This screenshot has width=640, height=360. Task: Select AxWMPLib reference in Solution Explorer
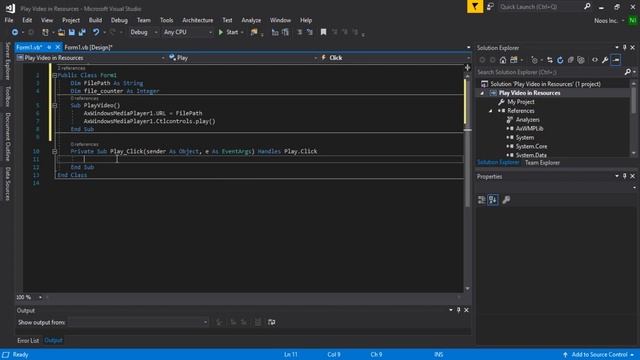coord(529,129)
